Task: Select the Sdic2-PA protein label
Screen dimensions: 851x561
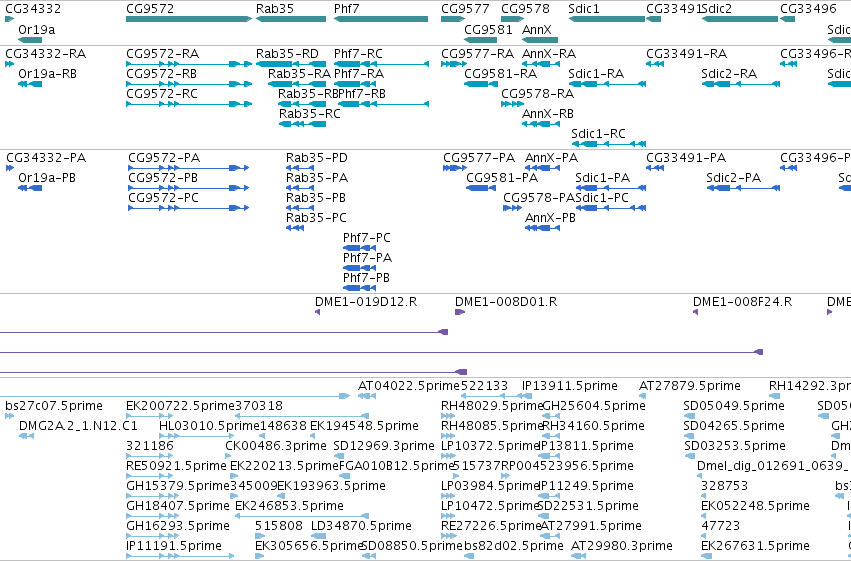Action: [x=734, y=178]
